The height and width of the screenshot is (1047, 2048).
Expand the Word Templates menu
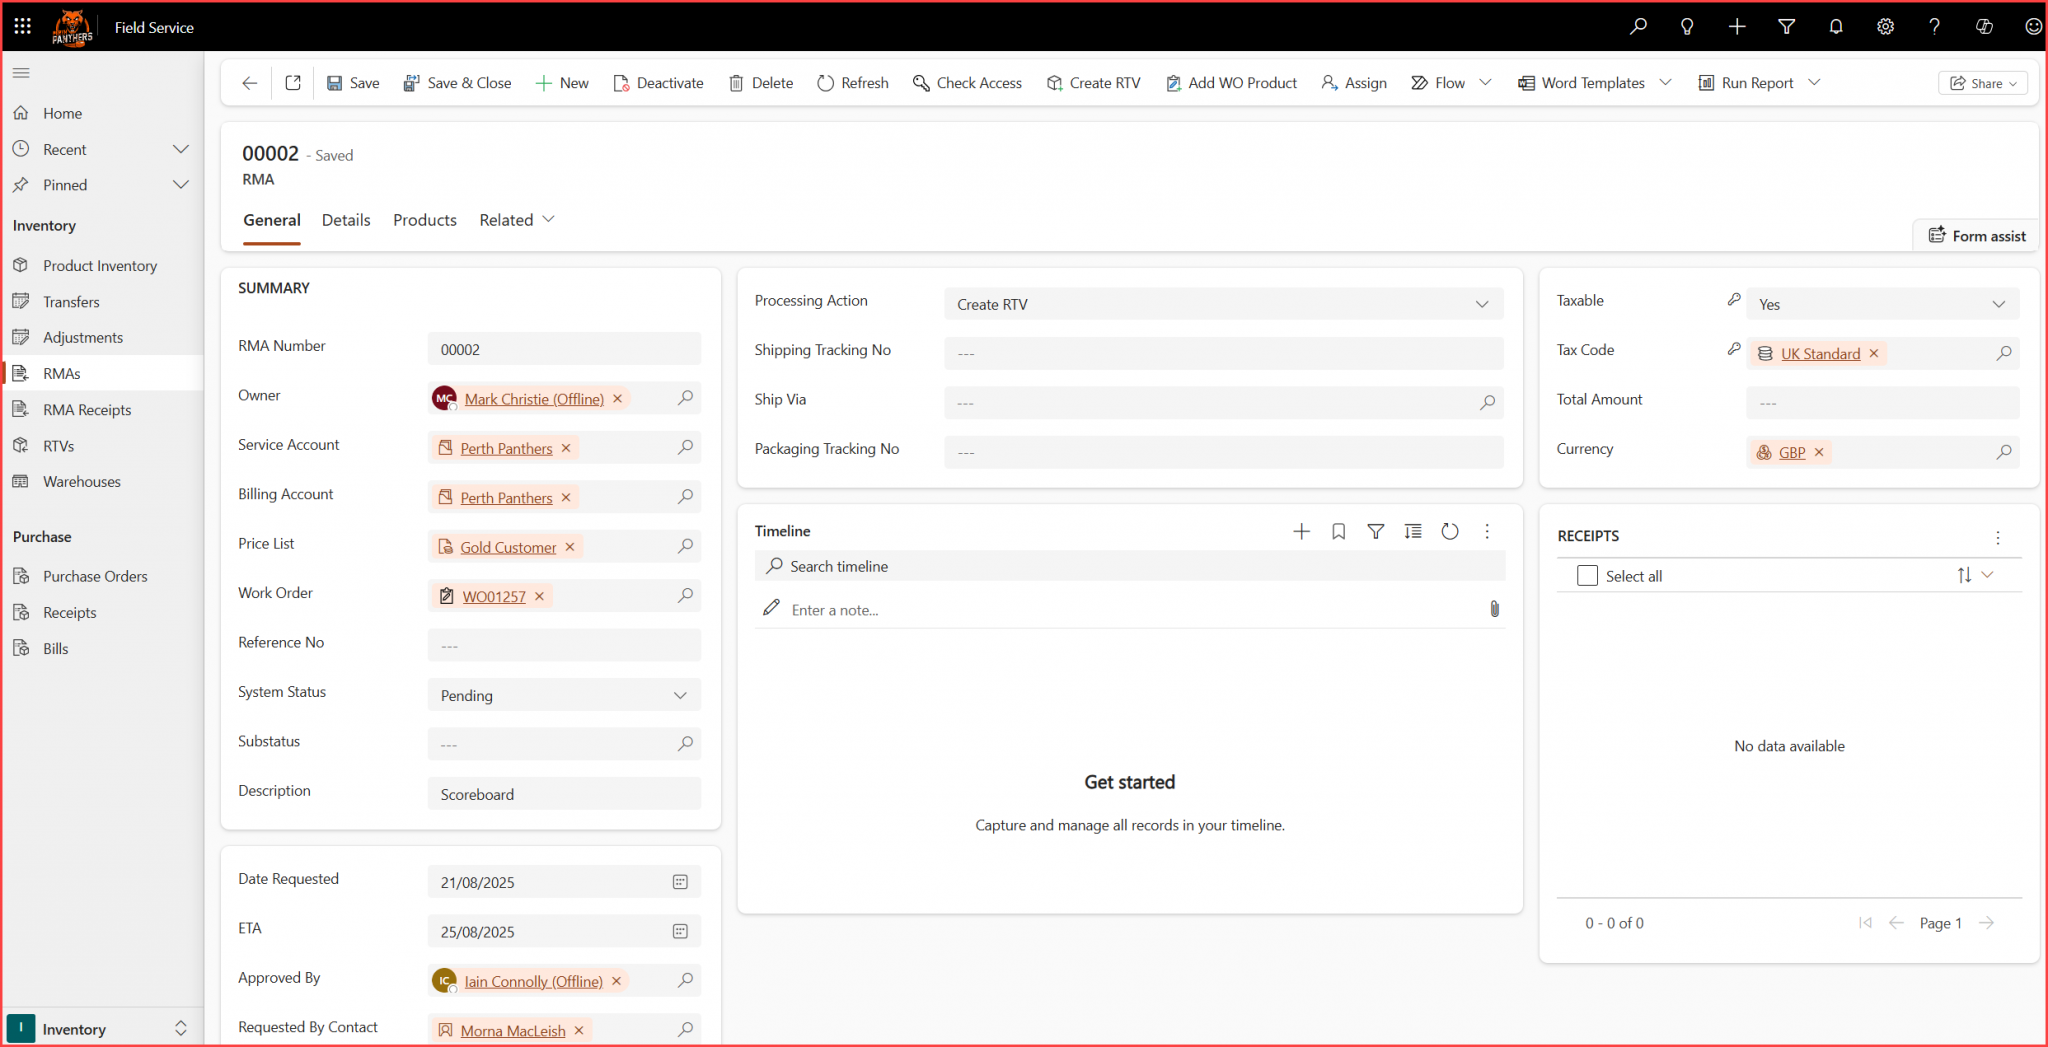point(1665,83)
